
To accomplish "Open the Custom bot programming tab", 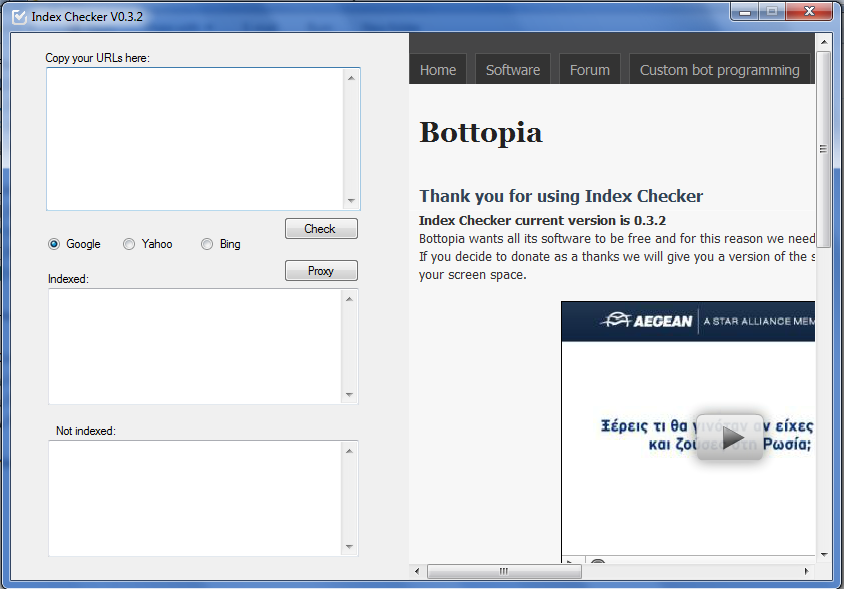I will 720,69.
